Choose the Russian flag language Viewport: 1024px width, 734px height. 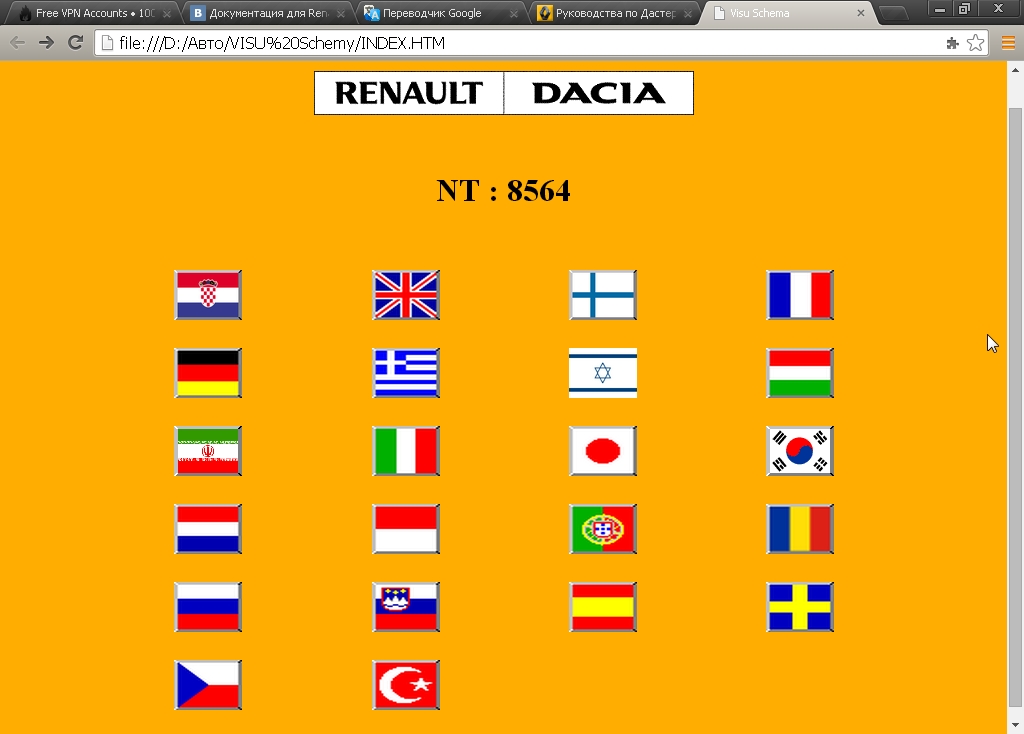(208, 607)
